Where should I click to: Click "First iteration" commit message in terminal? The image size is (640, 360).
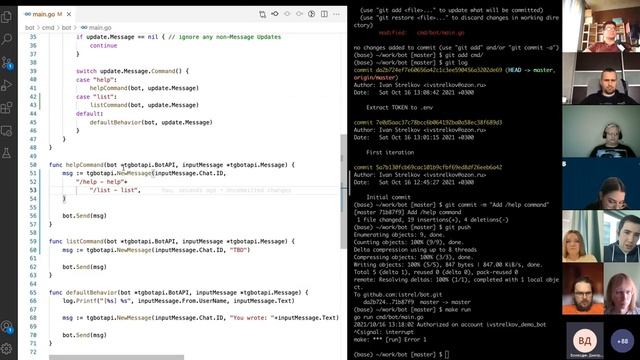click(390, 152)
